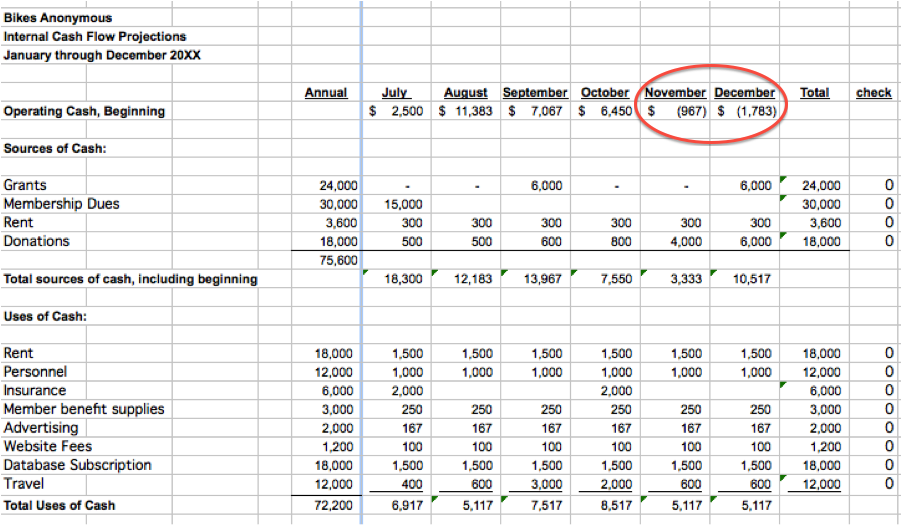Click the 'Sources of Cash:' heading
This screenshot has width=902, height=526.
[x=55, y=148]
